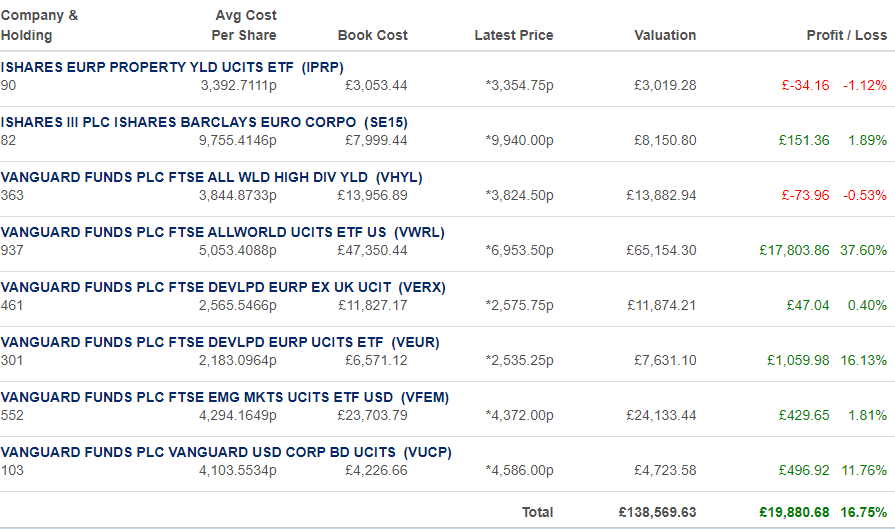Click the Latest Price column header

(514, 35)
